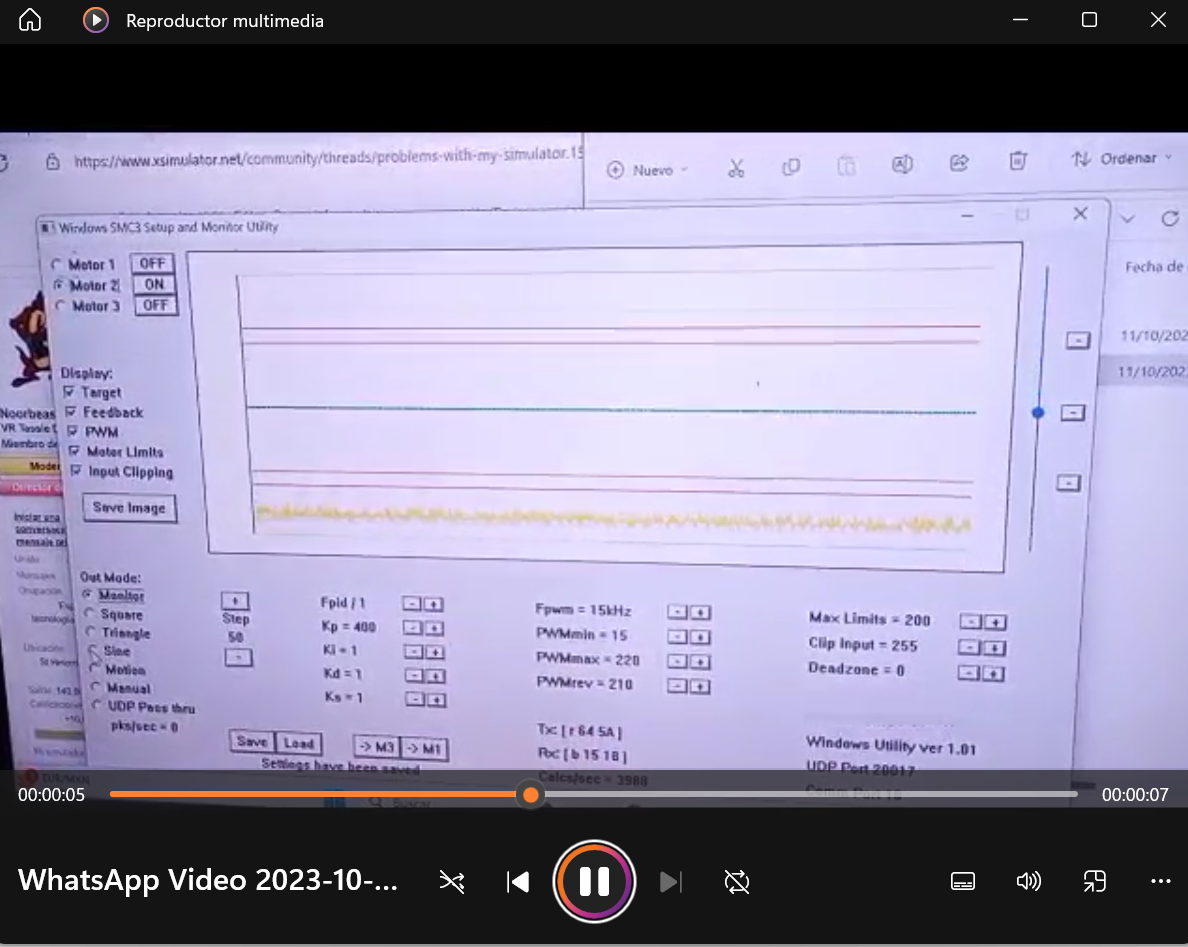Click the Load settings button
This screenshot has width=1188, height=947.
pyautogui.click(x=299, y=743)
